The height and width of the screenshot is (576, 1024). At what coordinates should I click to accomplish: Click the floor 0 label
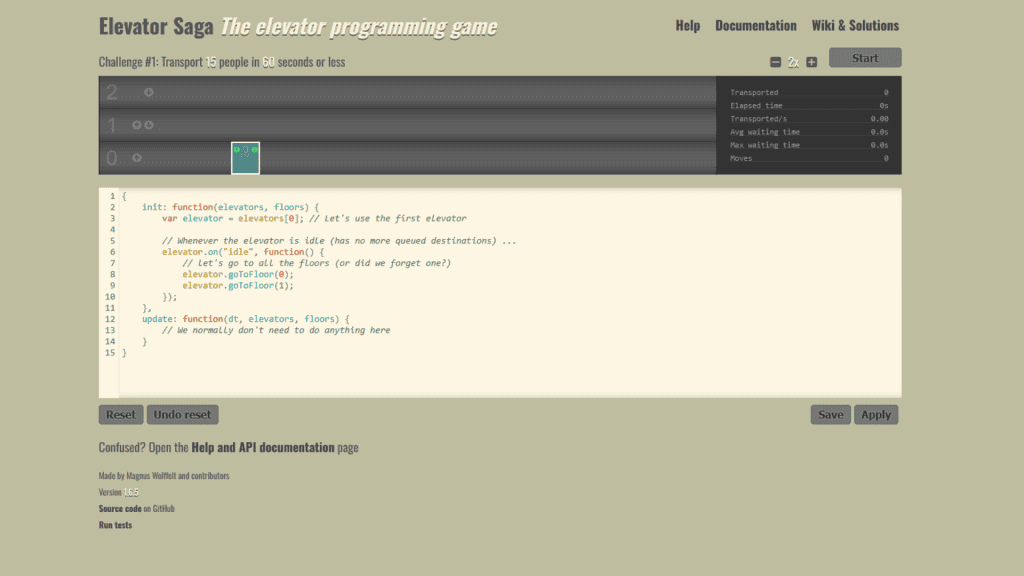(112, 157)
